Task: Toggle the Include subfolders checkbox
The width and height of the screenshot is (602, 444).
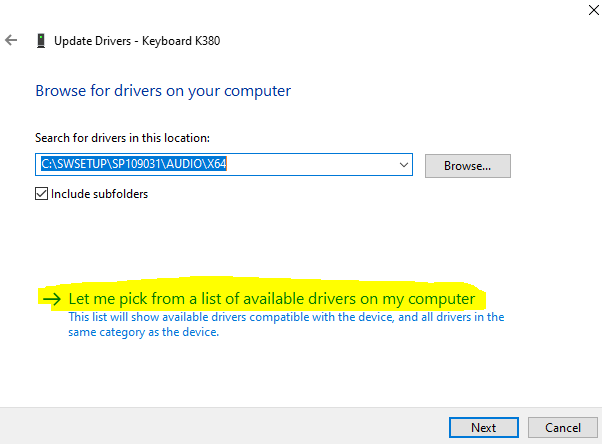Action: click(41, 194)
